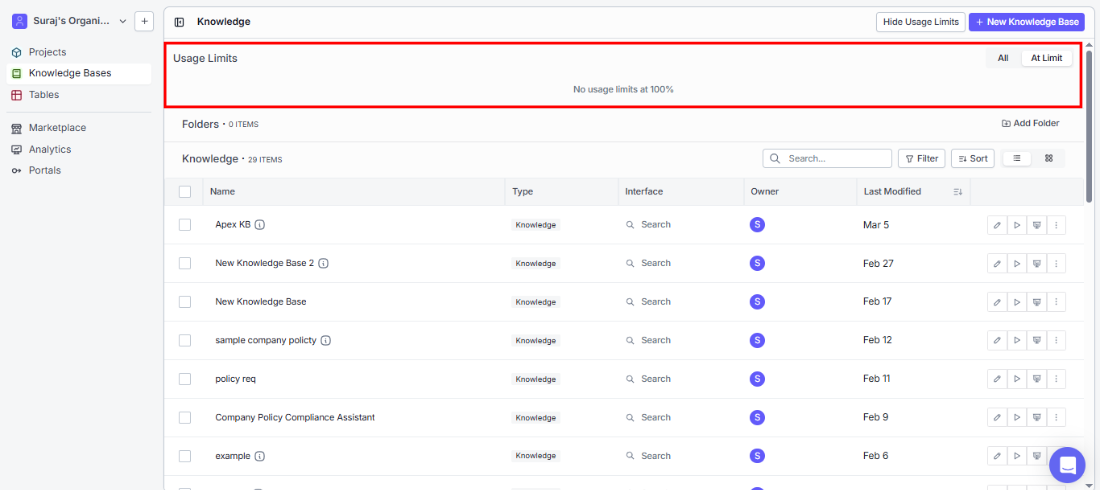Tick the select-all header checkbox

[185, 192]
